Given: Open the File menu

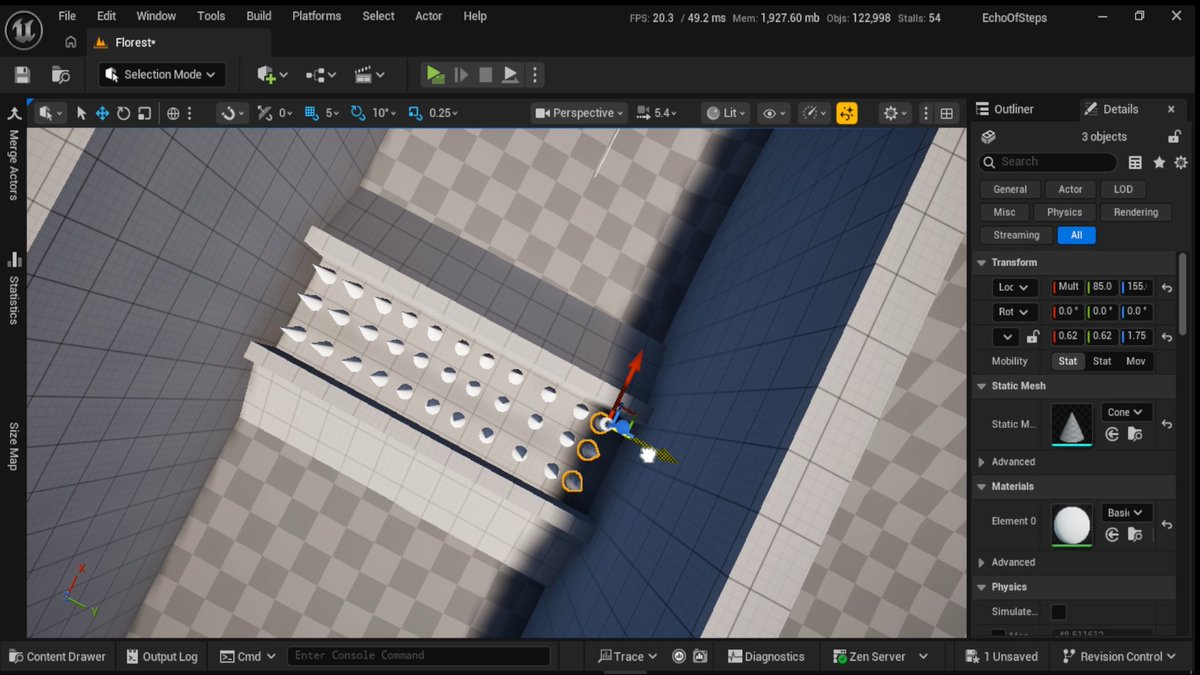Looking at the screenshot, I should 67,16.
